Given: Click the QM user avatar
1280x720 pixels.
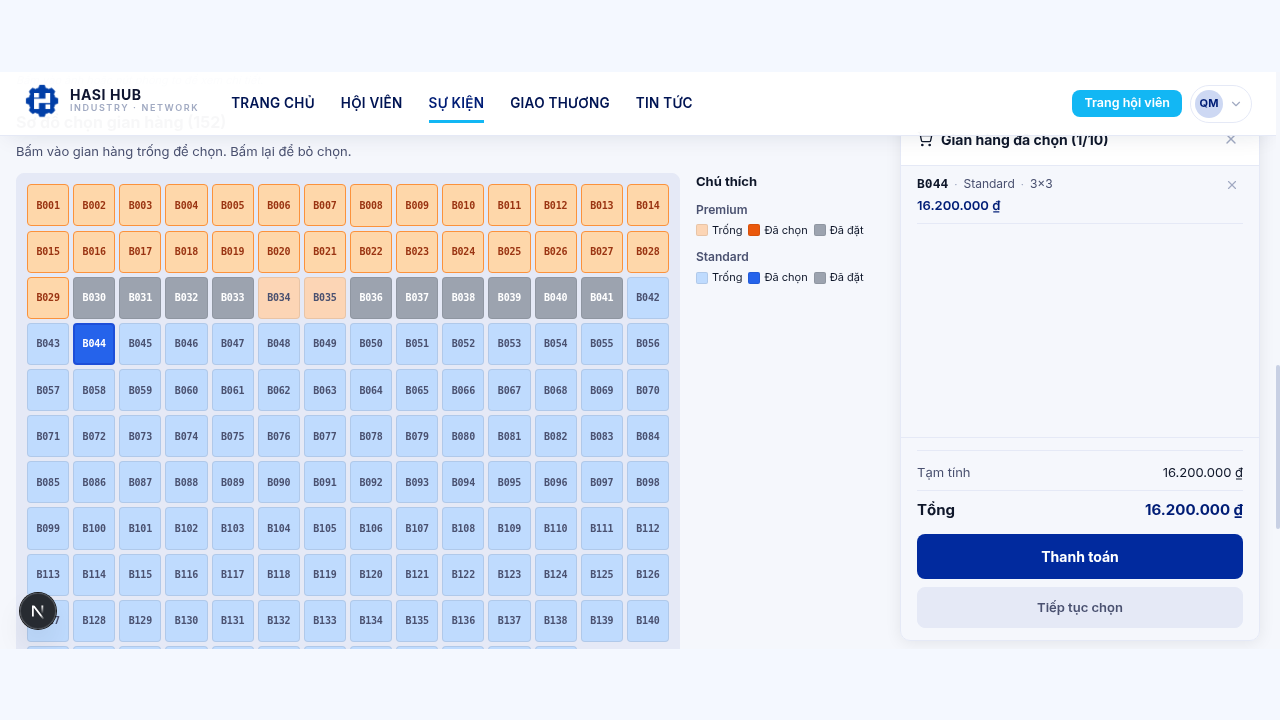Looking at the screenshot, I should point(1209,103).
